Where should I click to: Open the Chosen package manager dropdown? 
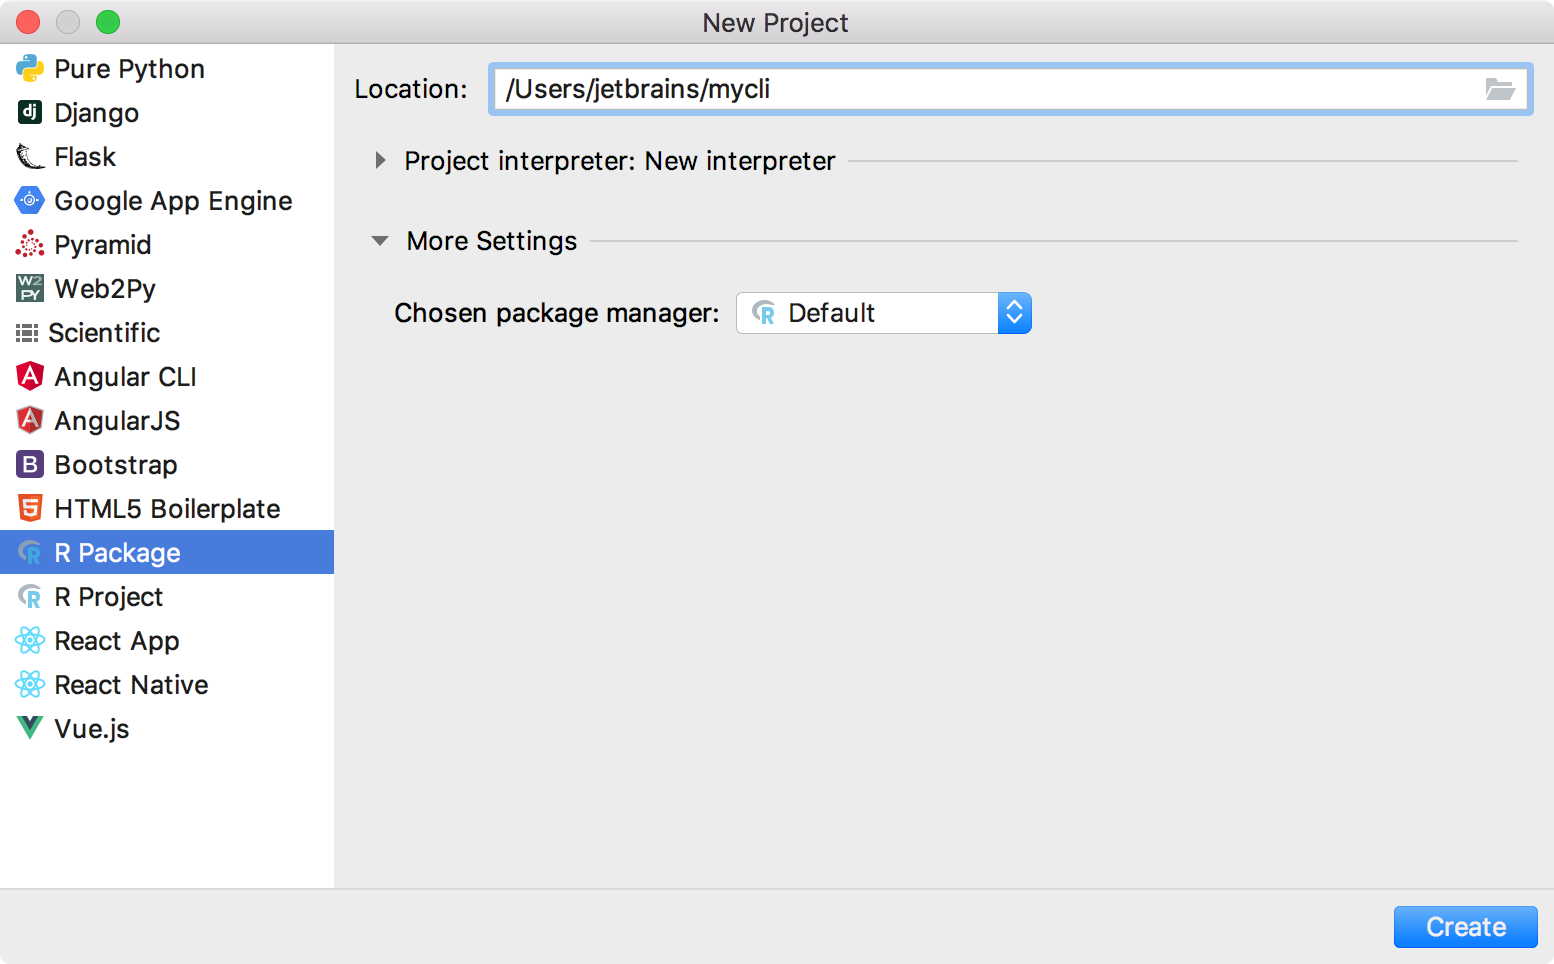(x=1014, y=312)
